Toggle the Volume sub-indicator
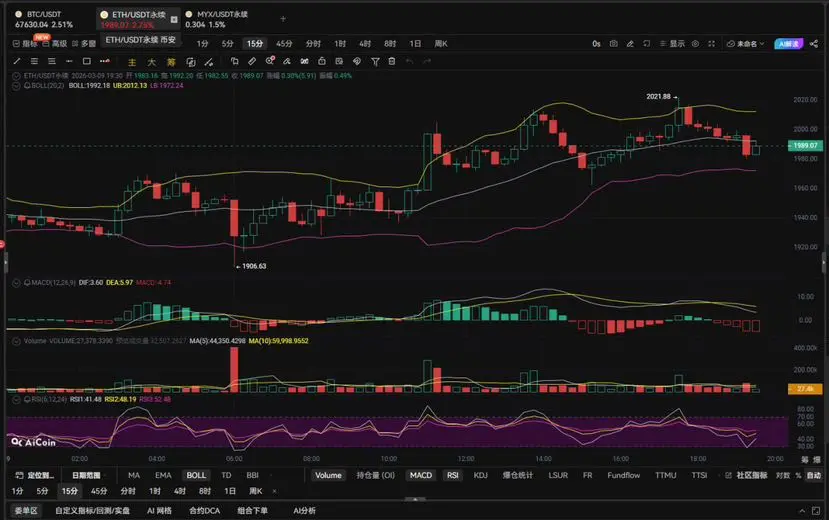This screenshot has width=829, height=520. [328, 475]
